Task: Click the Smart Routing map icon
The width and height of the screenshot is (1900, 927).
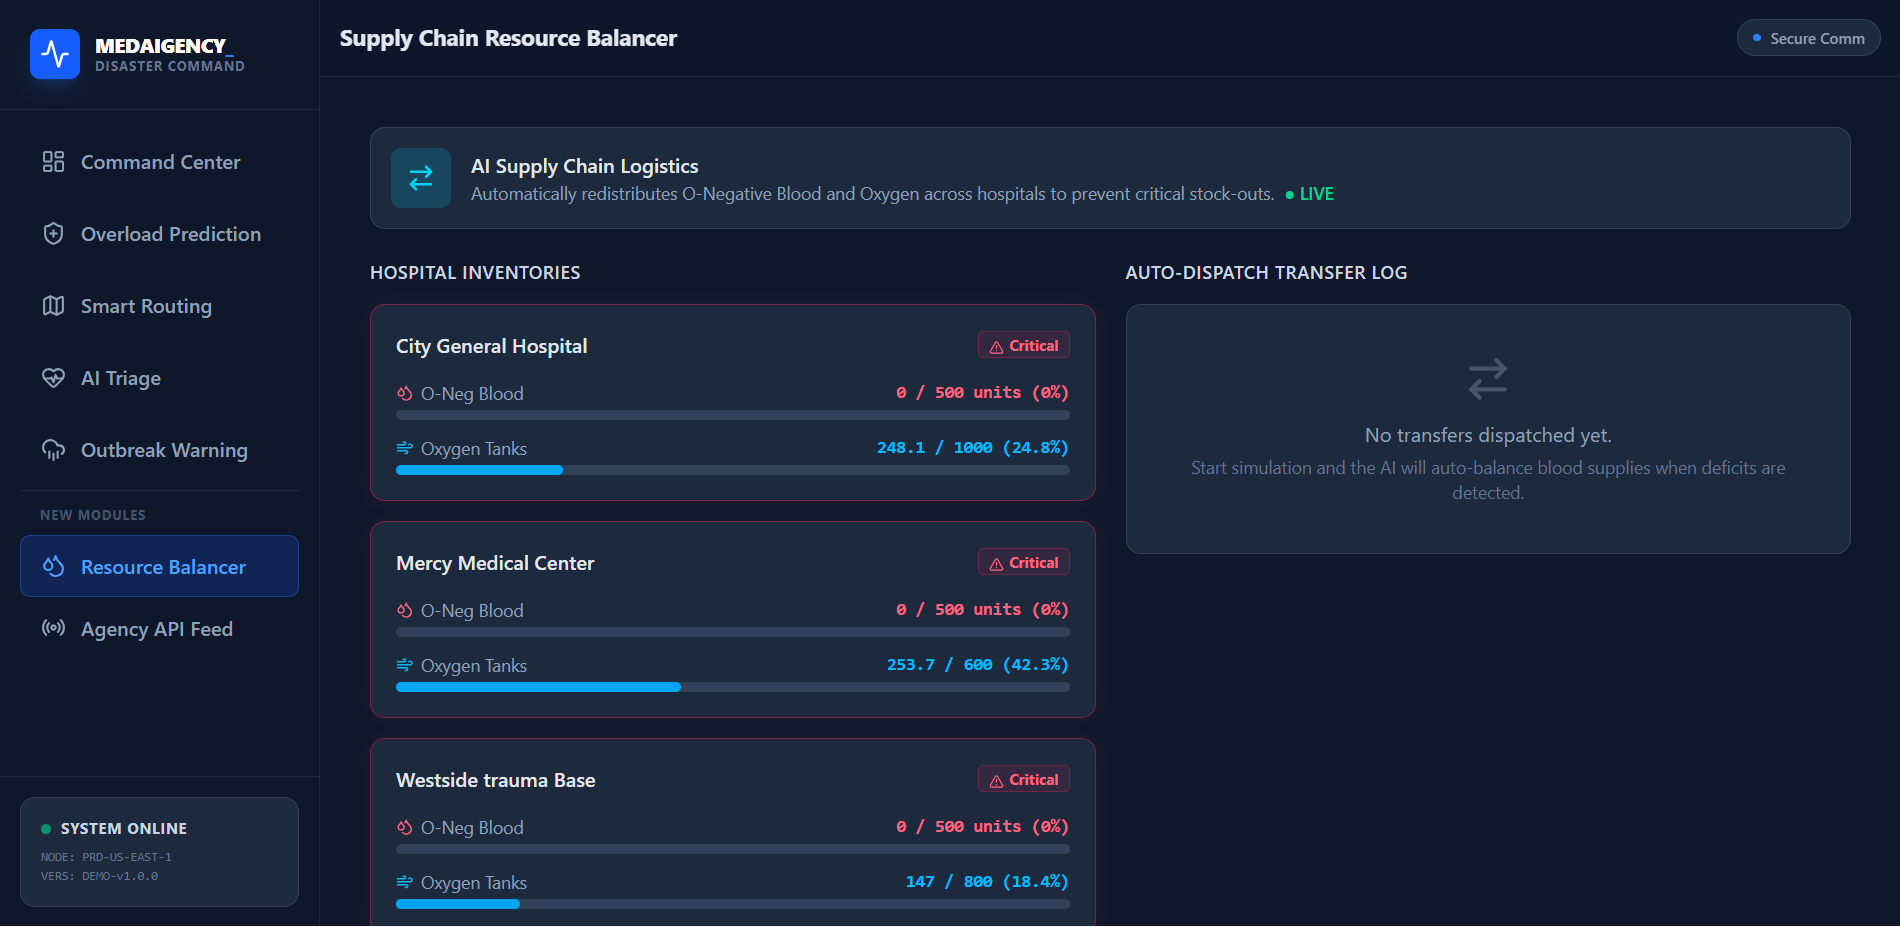Action: click(53, 306)
